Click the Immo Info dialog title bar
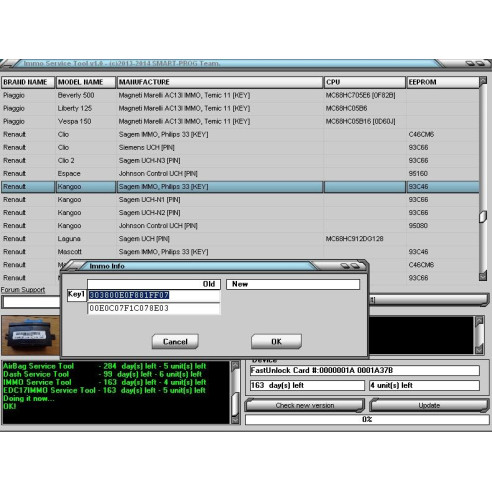Image resolution: width=492 pixels, height=492 pixels. pos(200,266)
